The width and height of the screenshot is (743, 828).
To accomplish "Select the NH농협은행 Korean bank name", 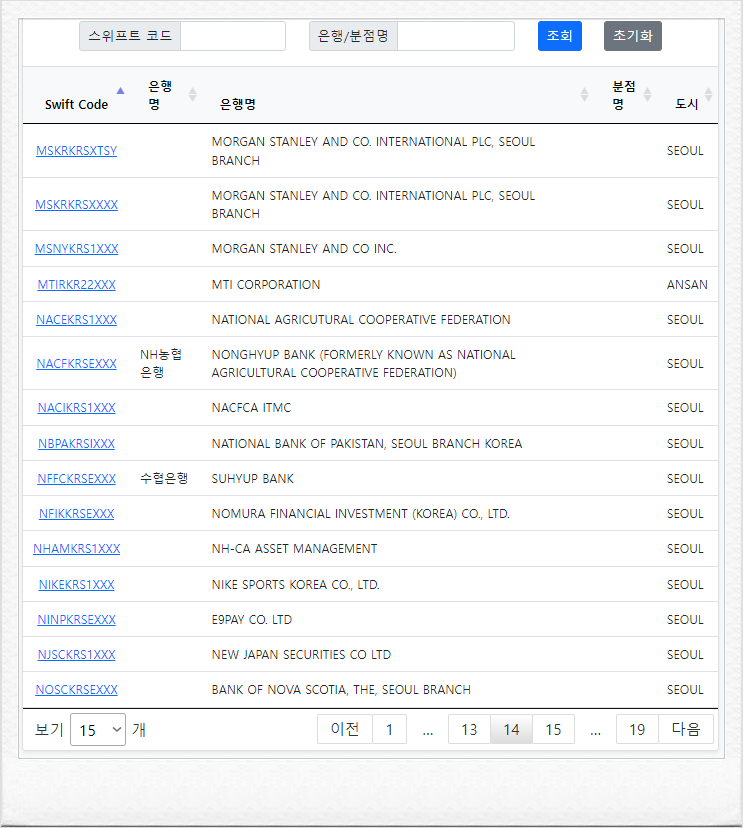I will (161, 363).
